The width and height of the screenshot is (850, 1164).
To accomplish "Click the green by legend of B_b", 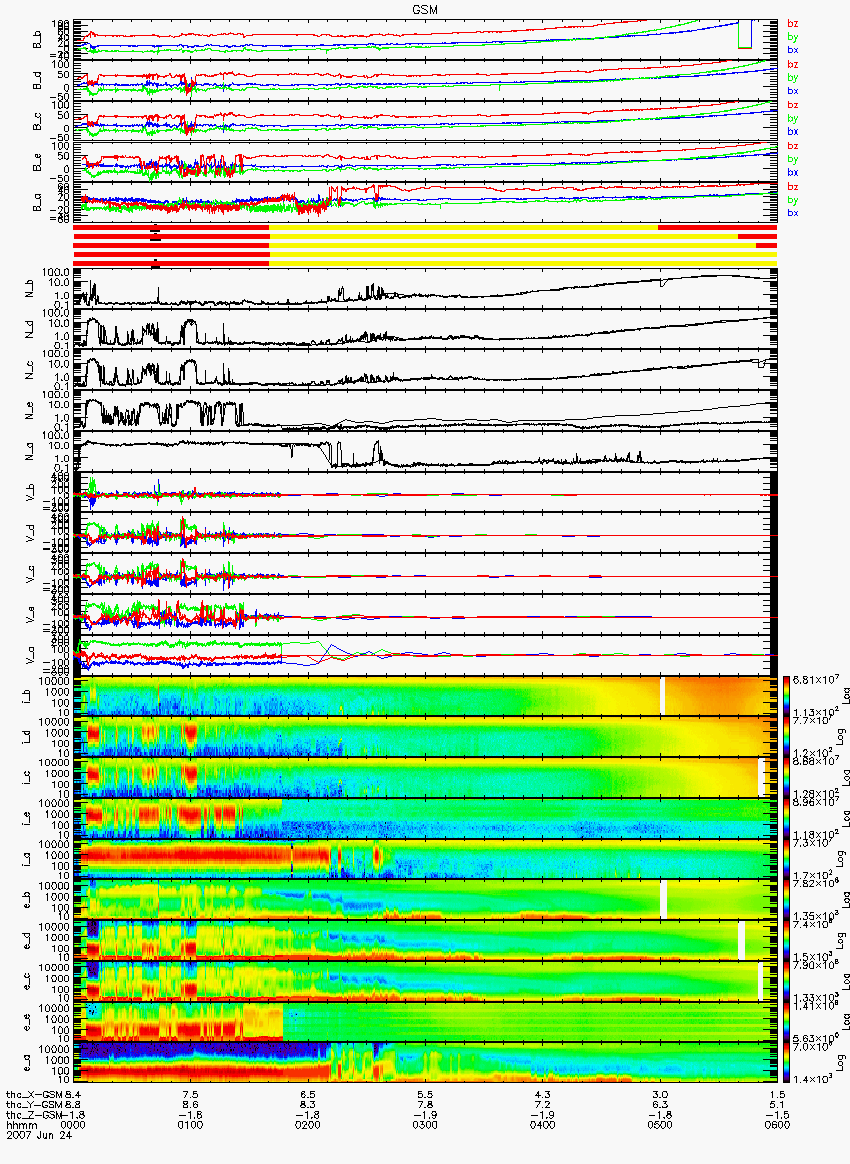I will point(792,36).
